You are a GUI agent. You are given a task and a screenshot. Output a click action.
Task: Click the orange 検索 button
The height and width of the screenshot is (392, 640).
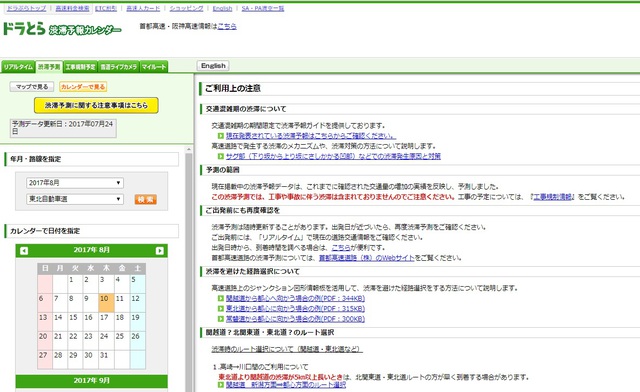[x=146, y=199]
